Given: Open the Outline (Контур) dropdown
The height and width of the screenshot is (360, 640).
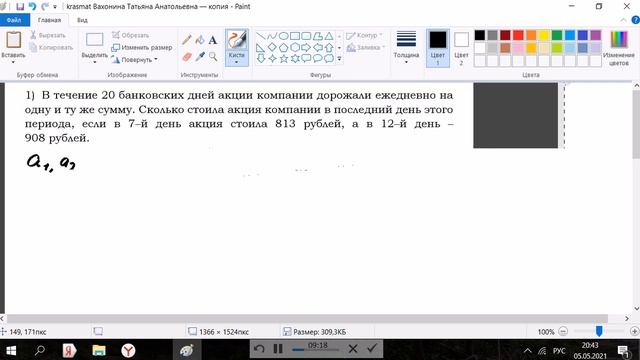Looking at the screenshot, I should (364, 36).
